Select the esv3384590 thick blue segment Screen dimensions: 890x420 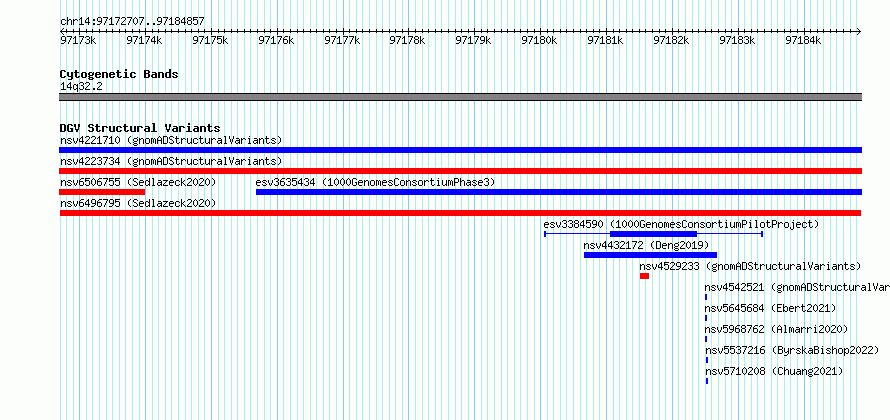tap(653, 234)
